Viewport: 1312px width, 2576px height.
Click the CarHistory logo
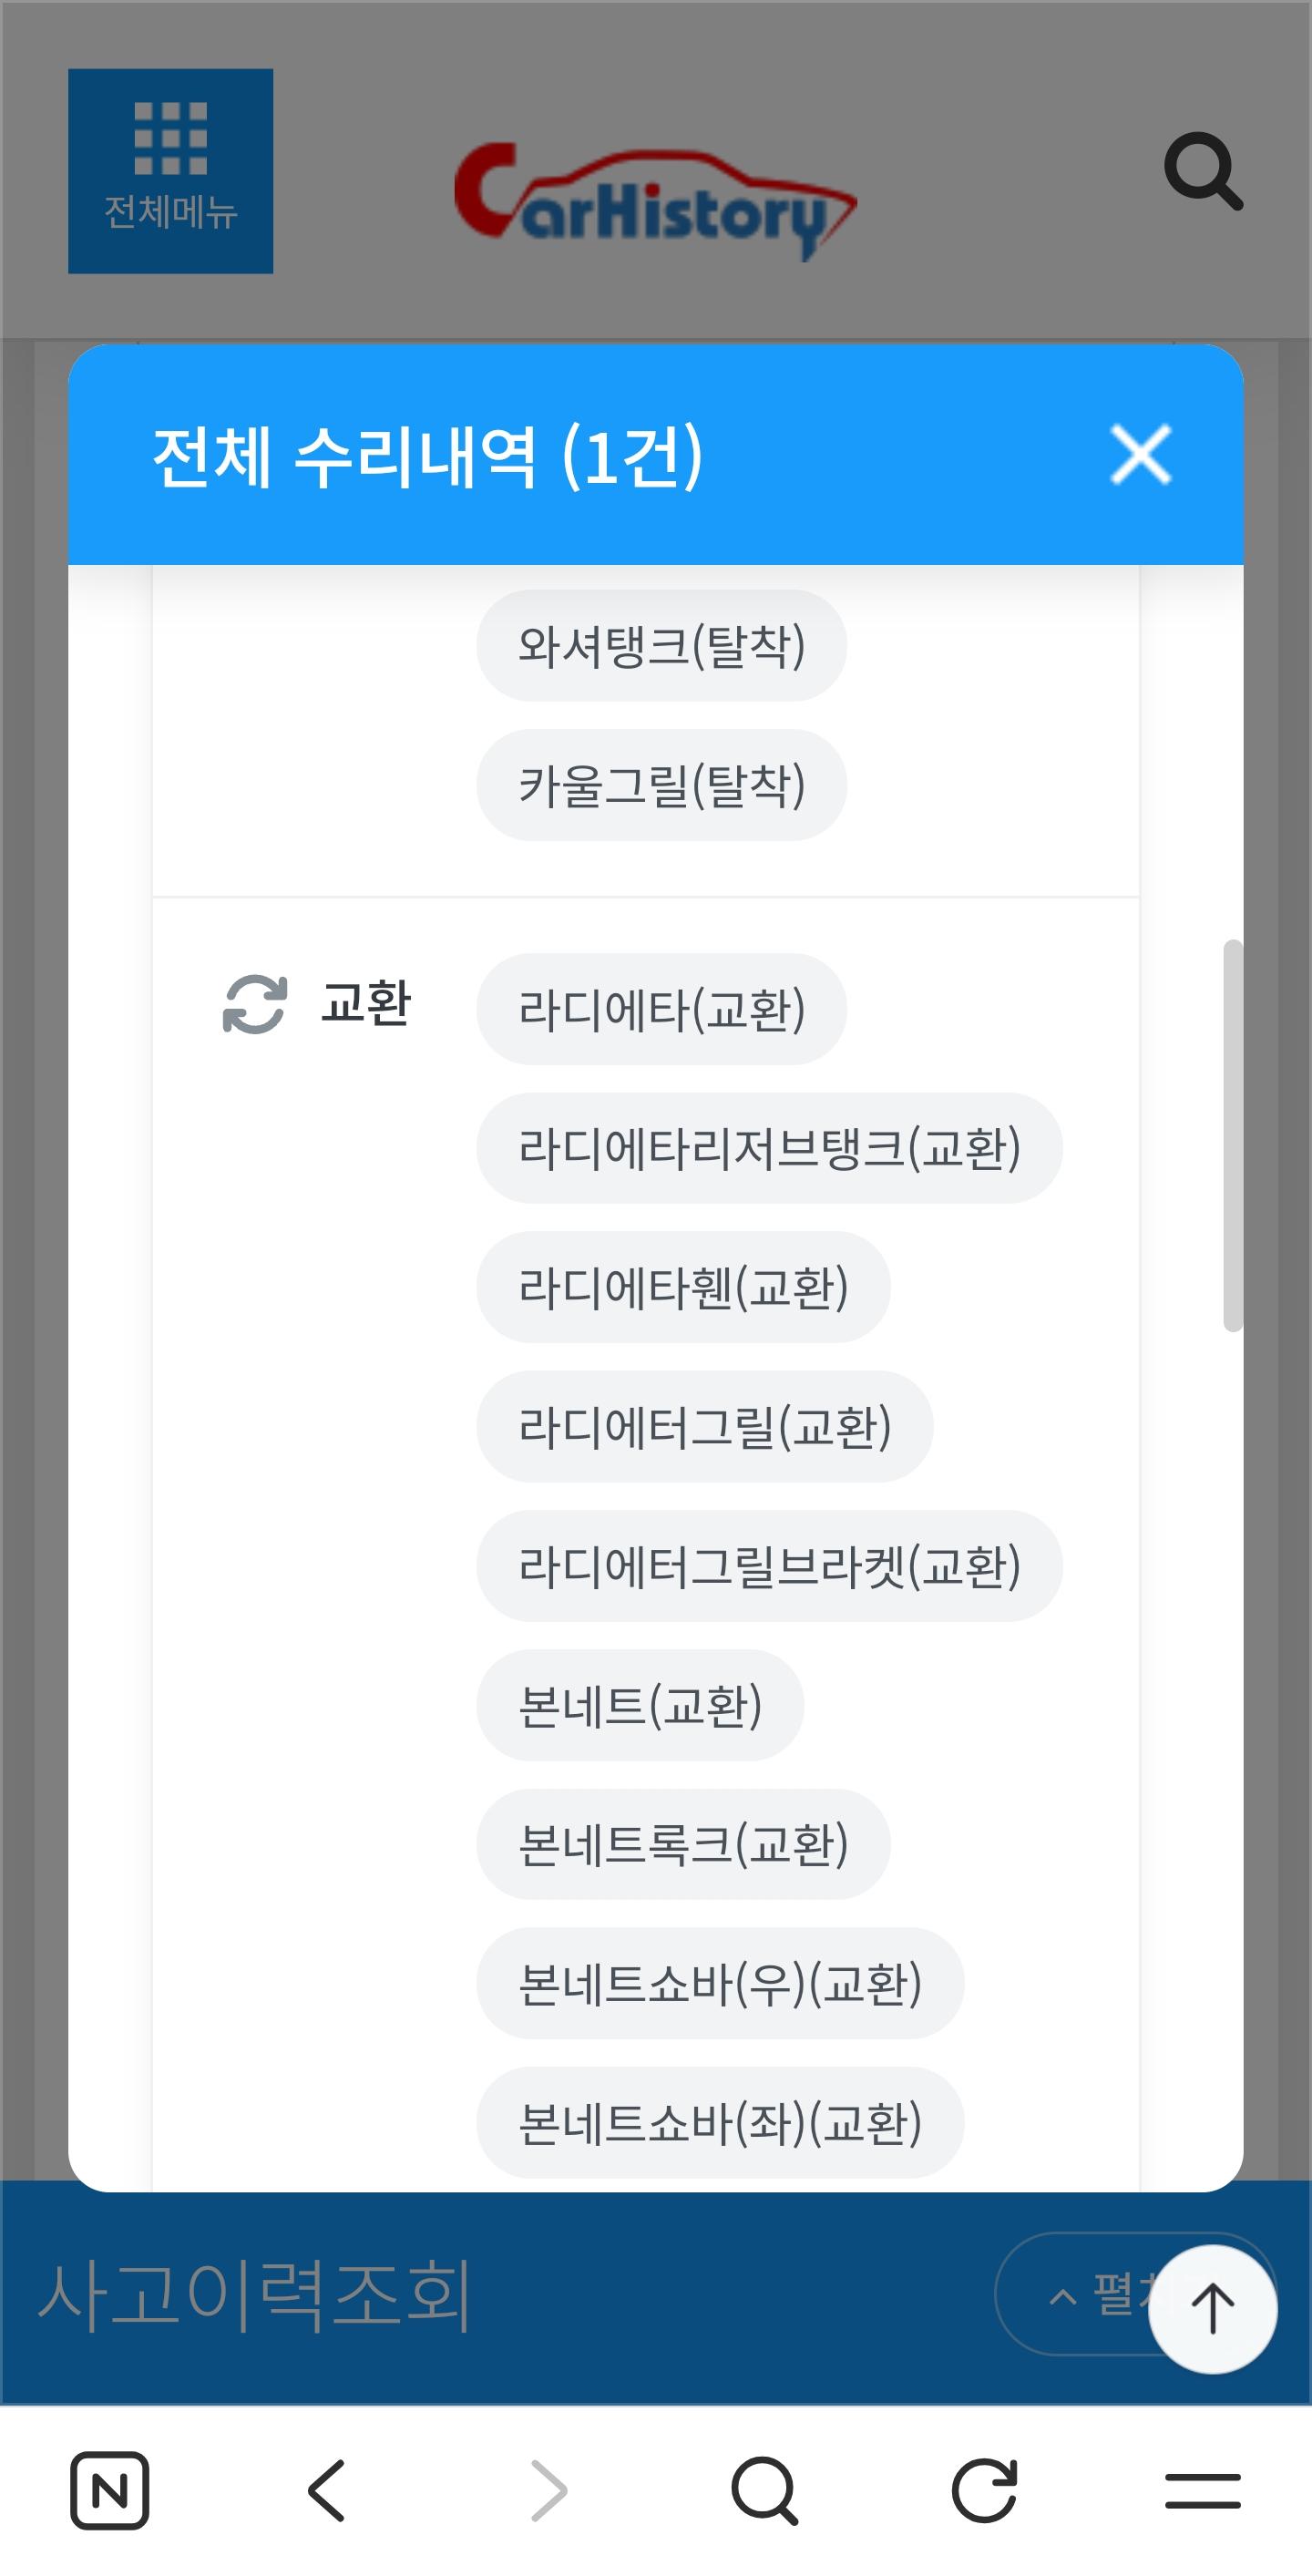tap(655, 200)
